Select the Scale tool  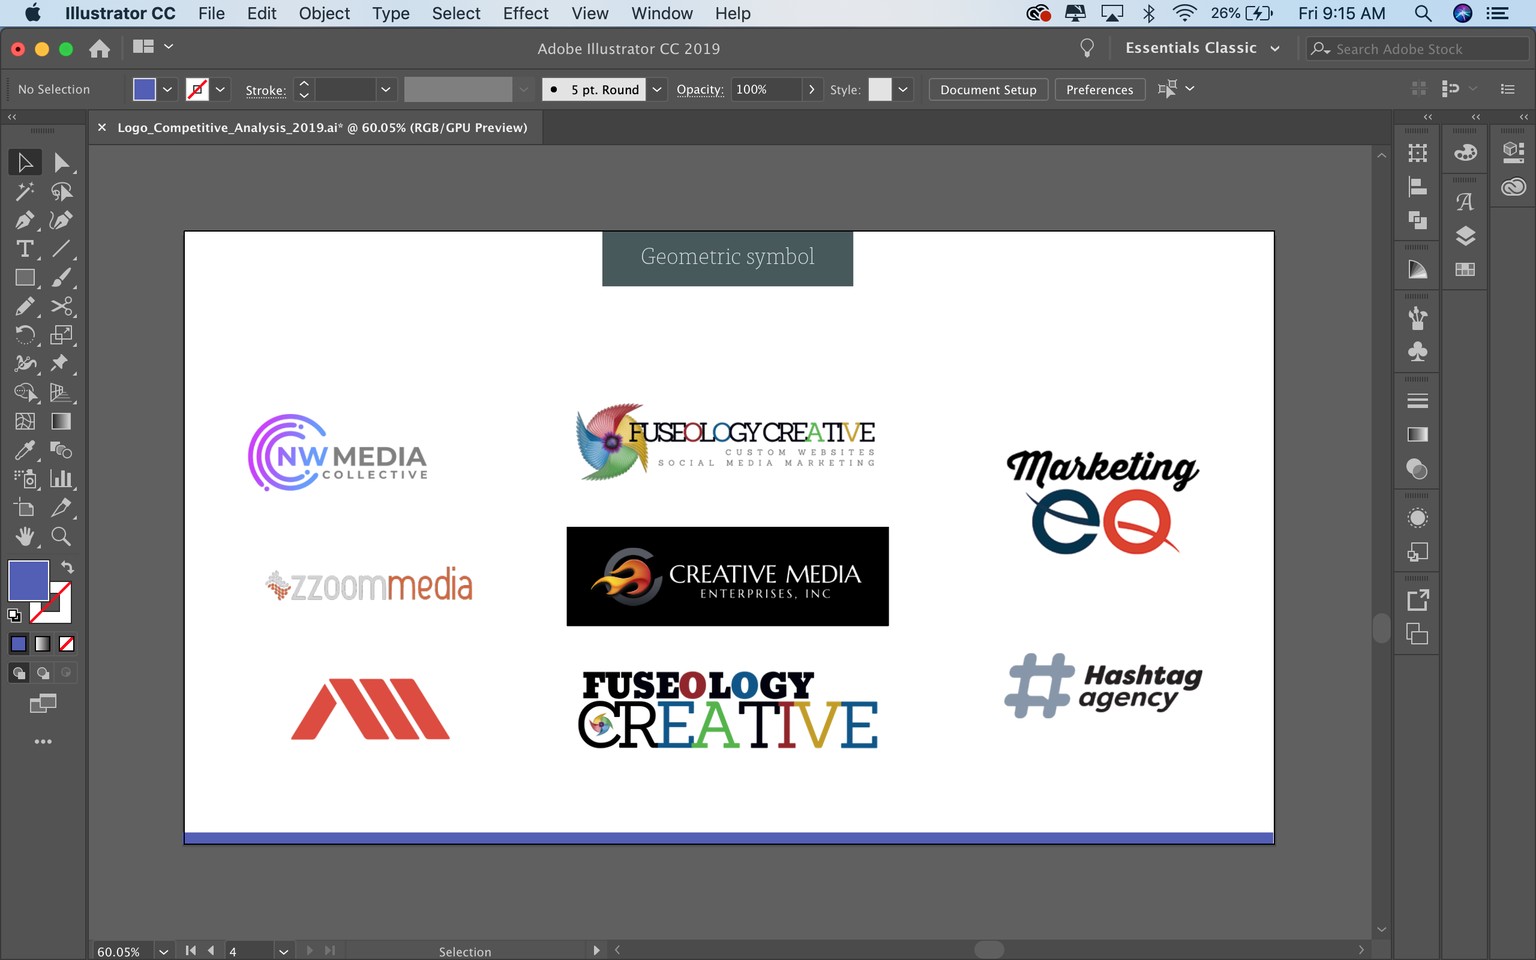(61, 335)
